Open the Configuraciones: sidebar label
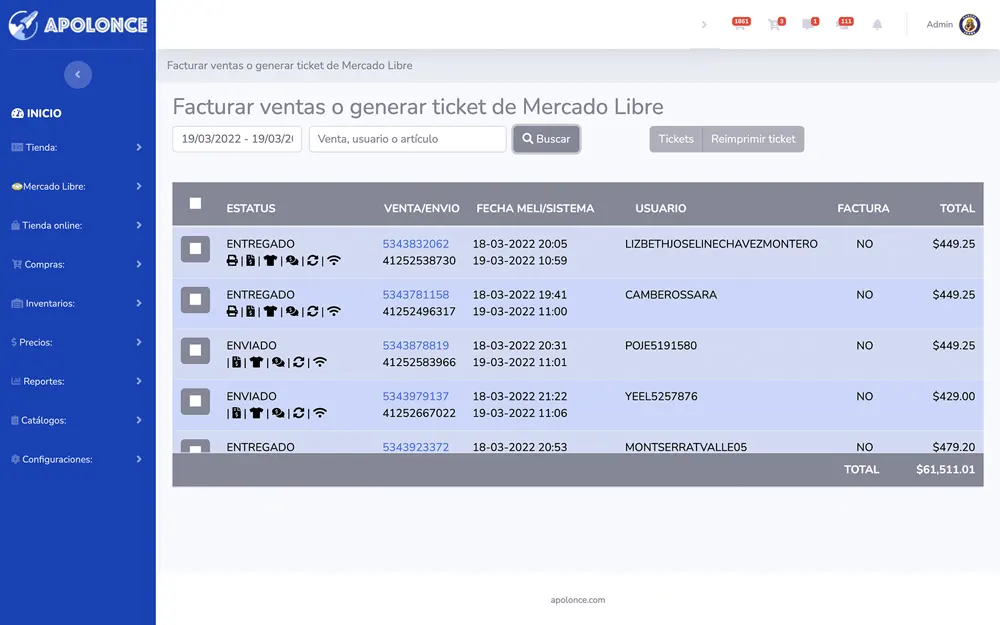 (x=57, y=459)
